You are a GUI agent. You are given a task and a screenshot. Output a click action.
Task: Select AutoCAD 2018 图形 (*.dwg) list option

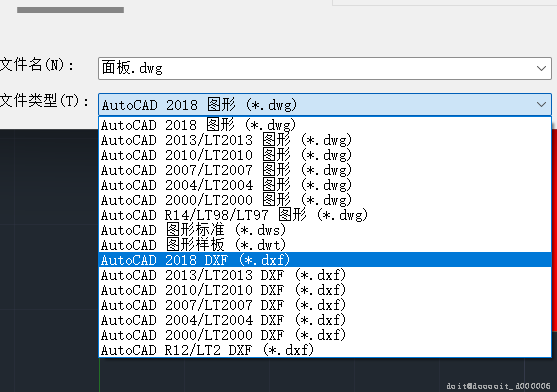[325, 125]
